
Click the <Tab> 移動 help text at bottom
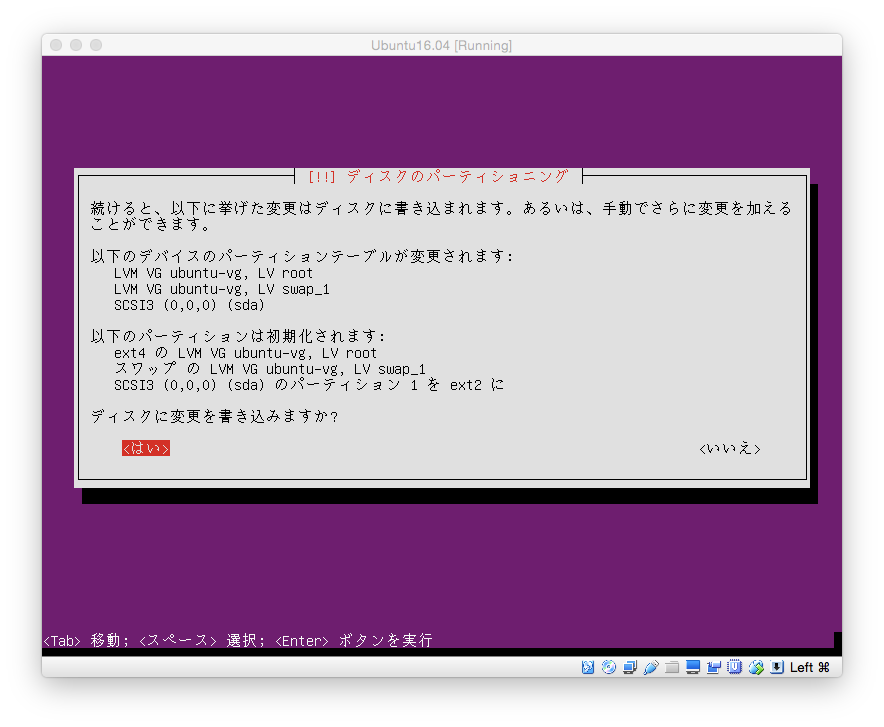point(82,641)
